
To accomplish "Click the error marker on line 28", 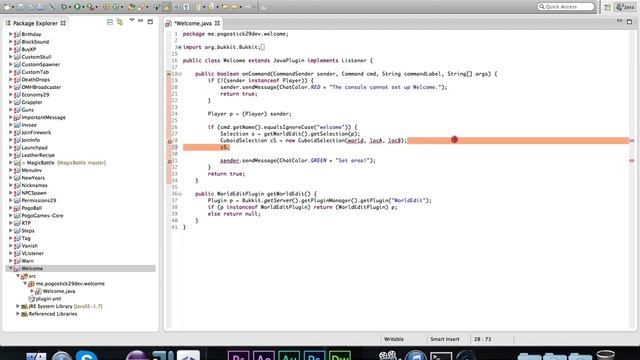I will click(169, 141).
